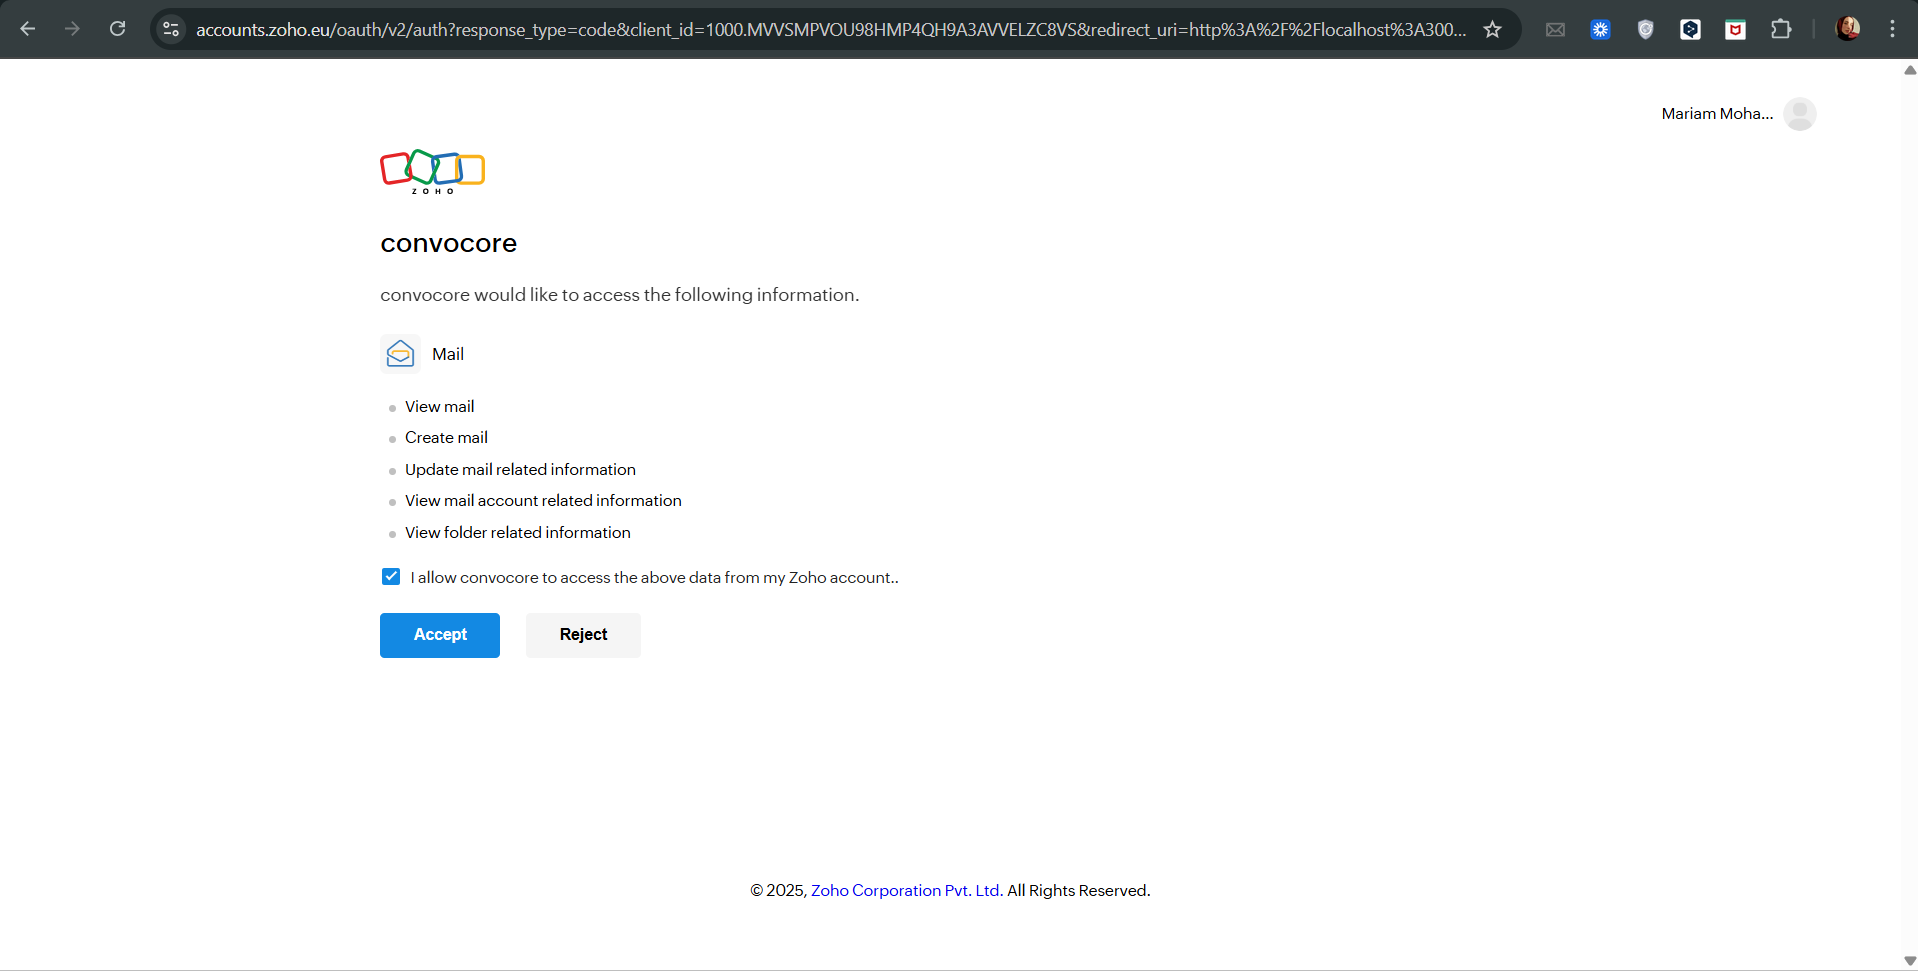Click 'Update mail related information' text
Screen dimensions: 1918x971
coord(520,470)
